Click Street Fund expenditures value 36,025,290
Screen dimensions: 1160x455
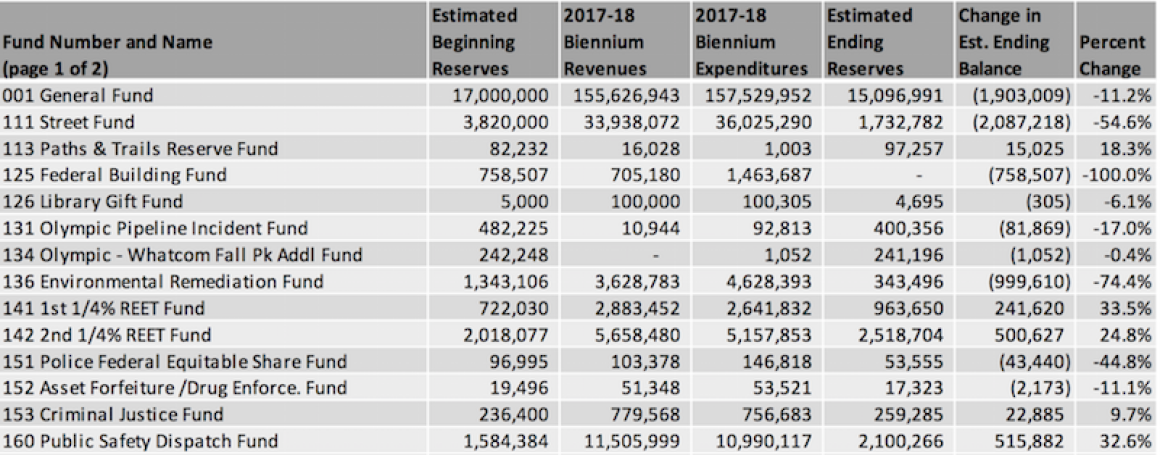pos(759,122)
